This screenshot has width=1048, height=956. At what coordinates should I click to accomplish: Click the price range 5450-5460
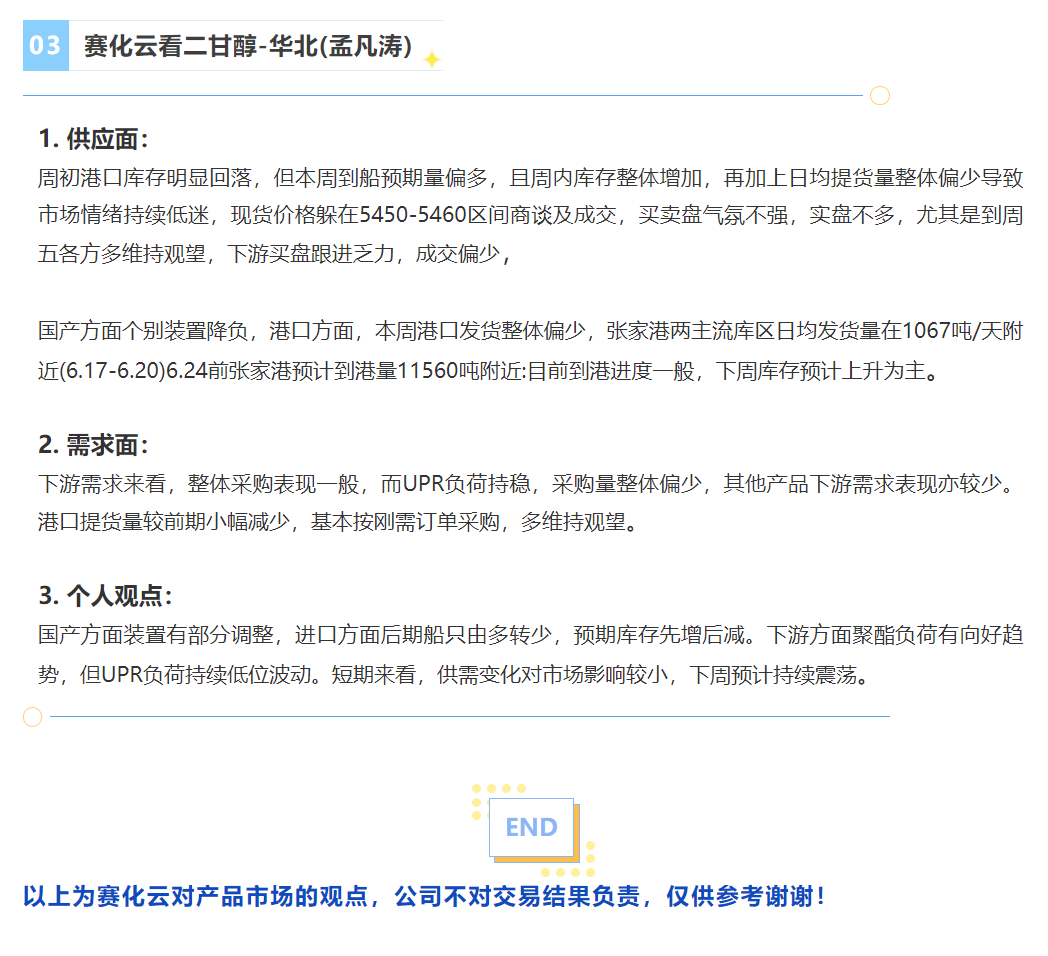tap(412, 215)
